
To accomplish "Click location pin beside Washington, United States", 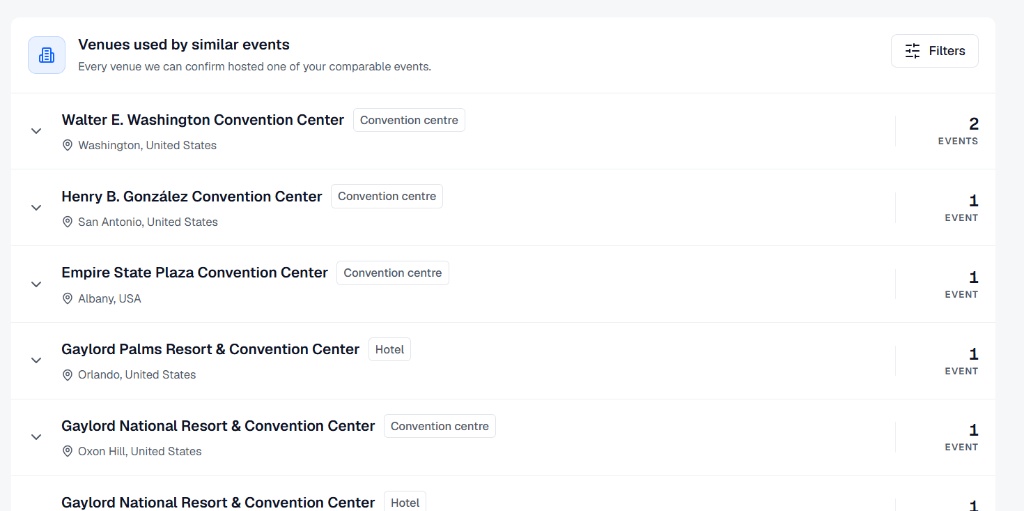I will tap(67, 145).
